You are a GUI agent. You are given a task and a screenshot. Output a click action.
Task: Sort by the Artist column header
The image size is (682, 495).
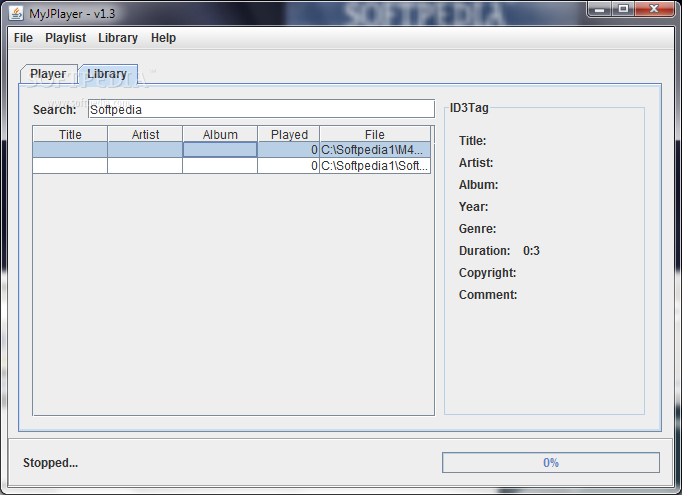pyautogui.click(x=145, y=134)
